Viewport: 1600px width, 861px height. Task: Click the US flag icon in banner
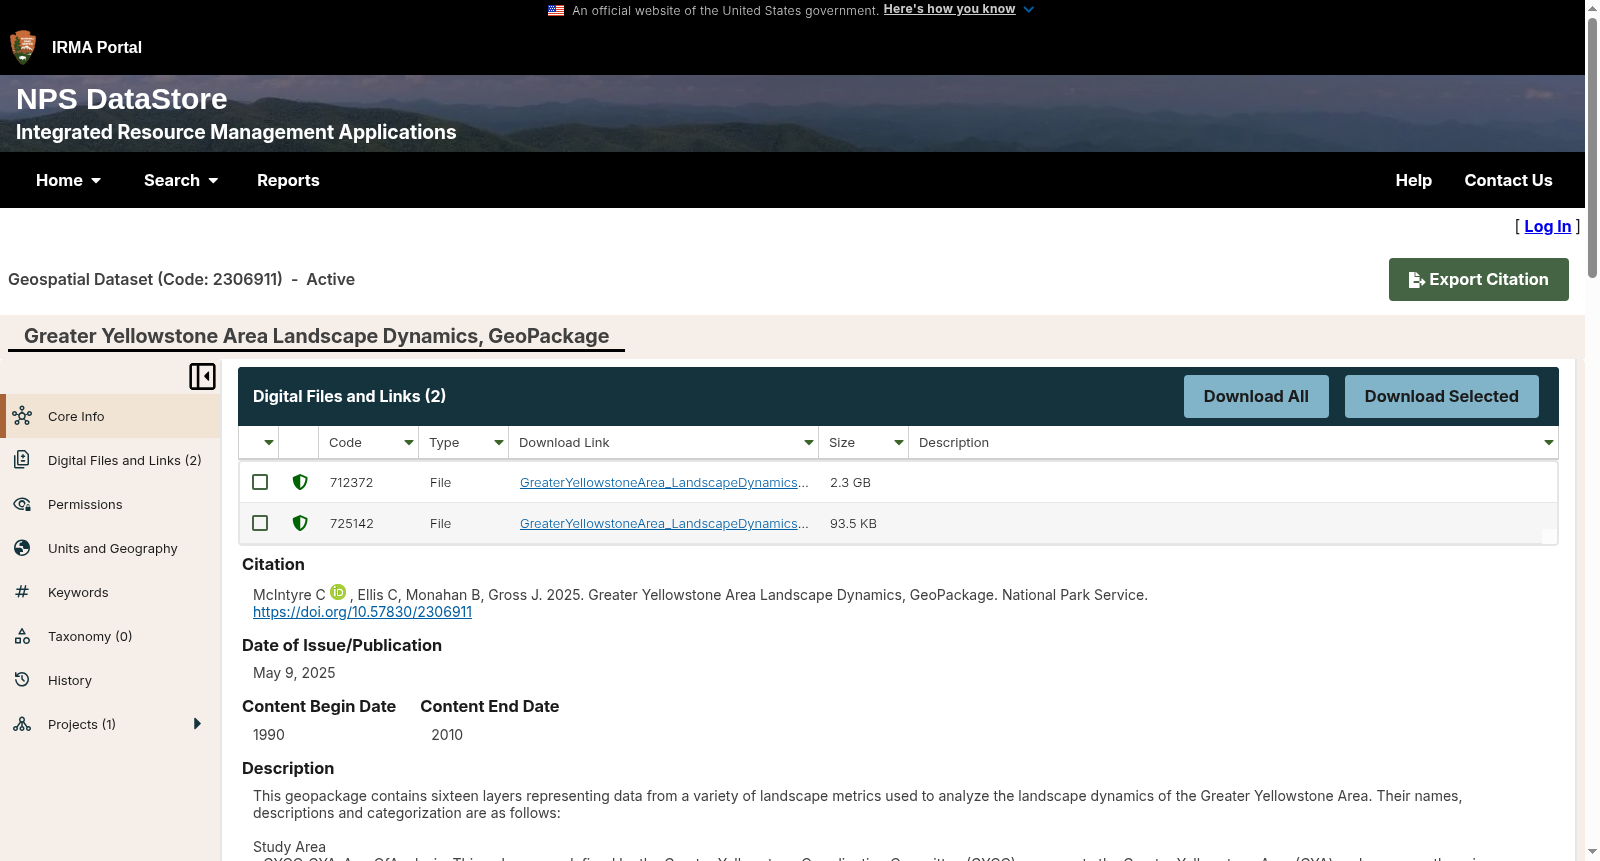coord(556,10)
